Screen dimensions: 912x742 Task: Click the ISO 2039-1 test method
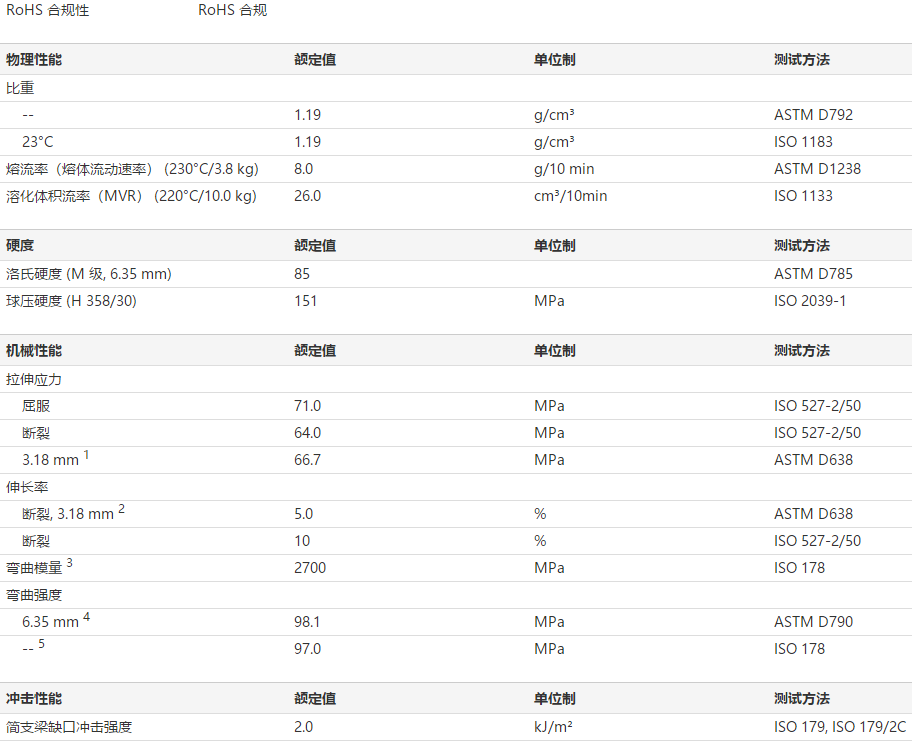[810, 300]
